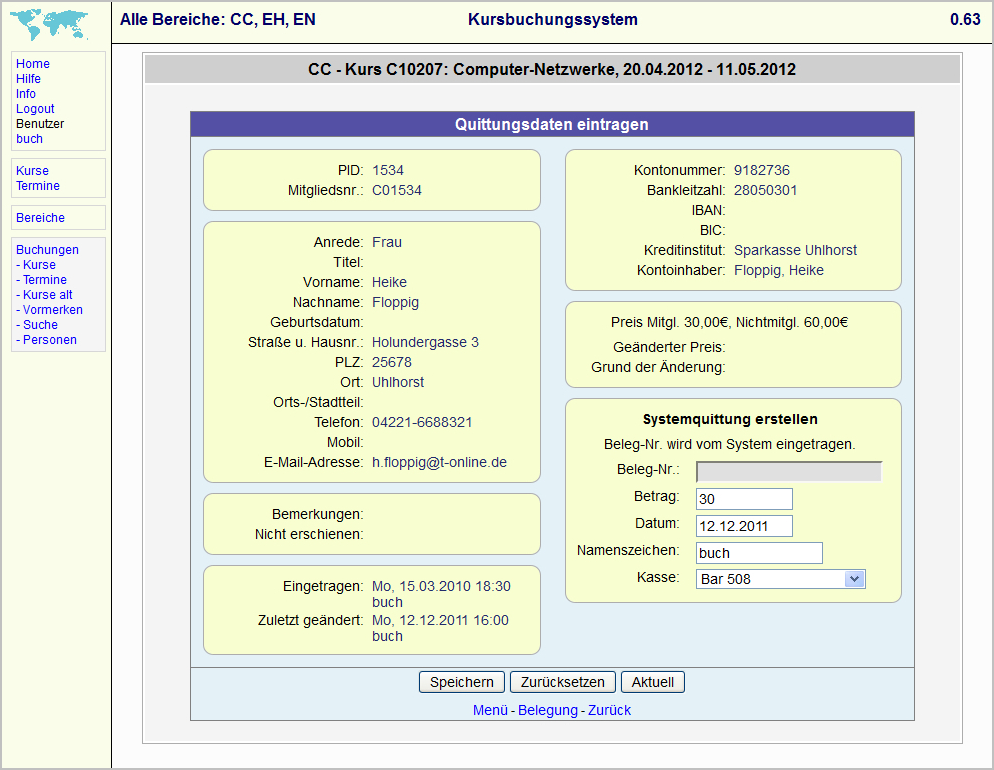Click the Kontoinhaber value 'Floppig, Heike'
Screen dimensions: 994x770
click(779, 271)
